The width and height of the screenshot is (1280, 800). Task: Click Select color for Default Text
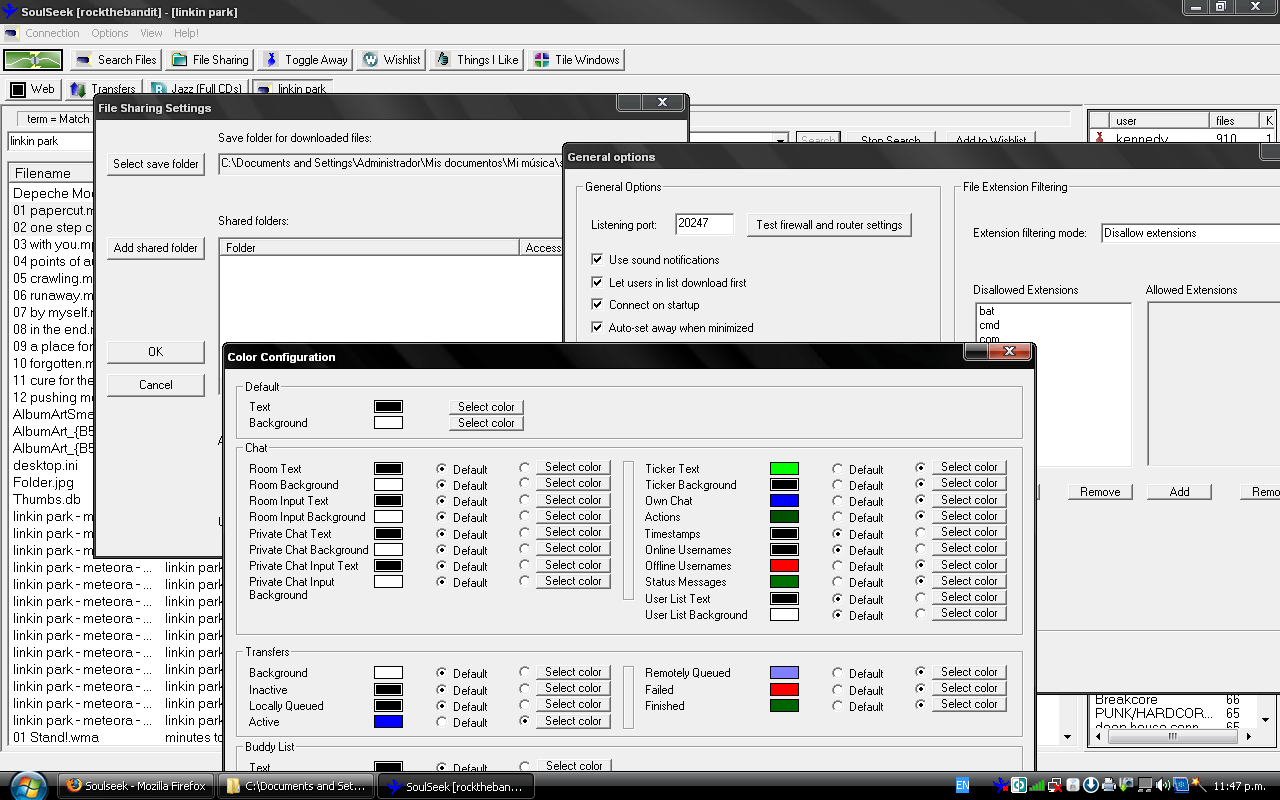click(486, 407)
